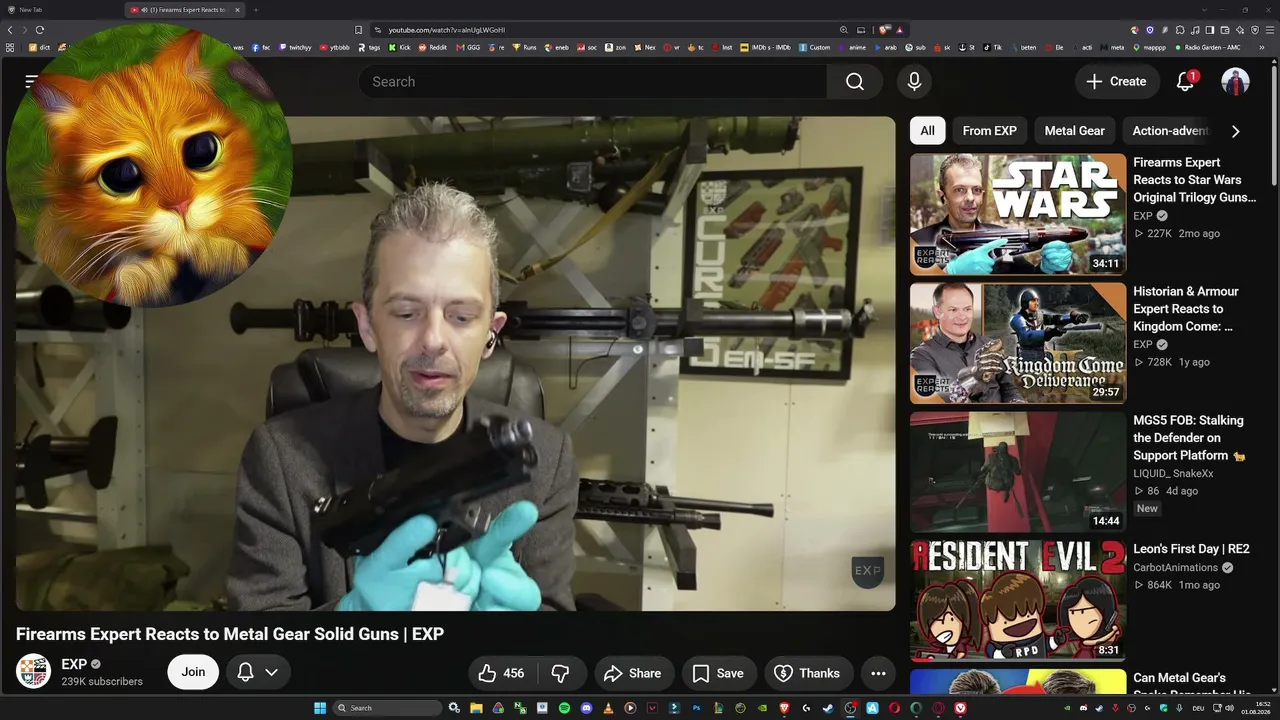Click the EXP watermark on the video
This screenshot has height=720, width=1280.
coord(867,571)
